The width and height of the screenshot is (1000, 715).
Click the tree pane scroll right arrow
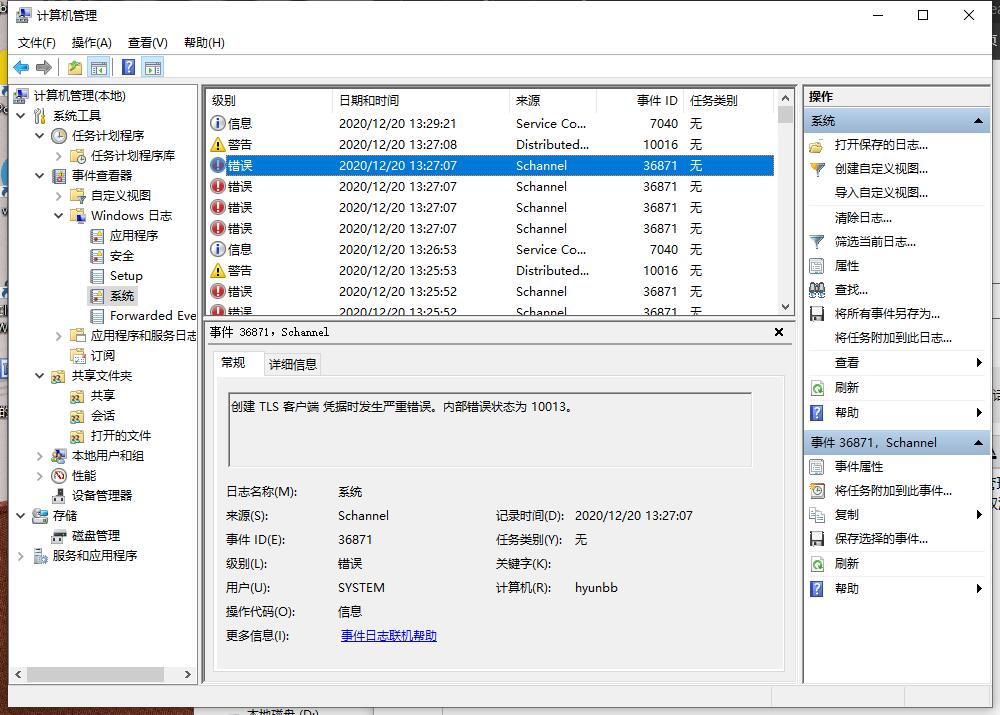coord(188,674)
